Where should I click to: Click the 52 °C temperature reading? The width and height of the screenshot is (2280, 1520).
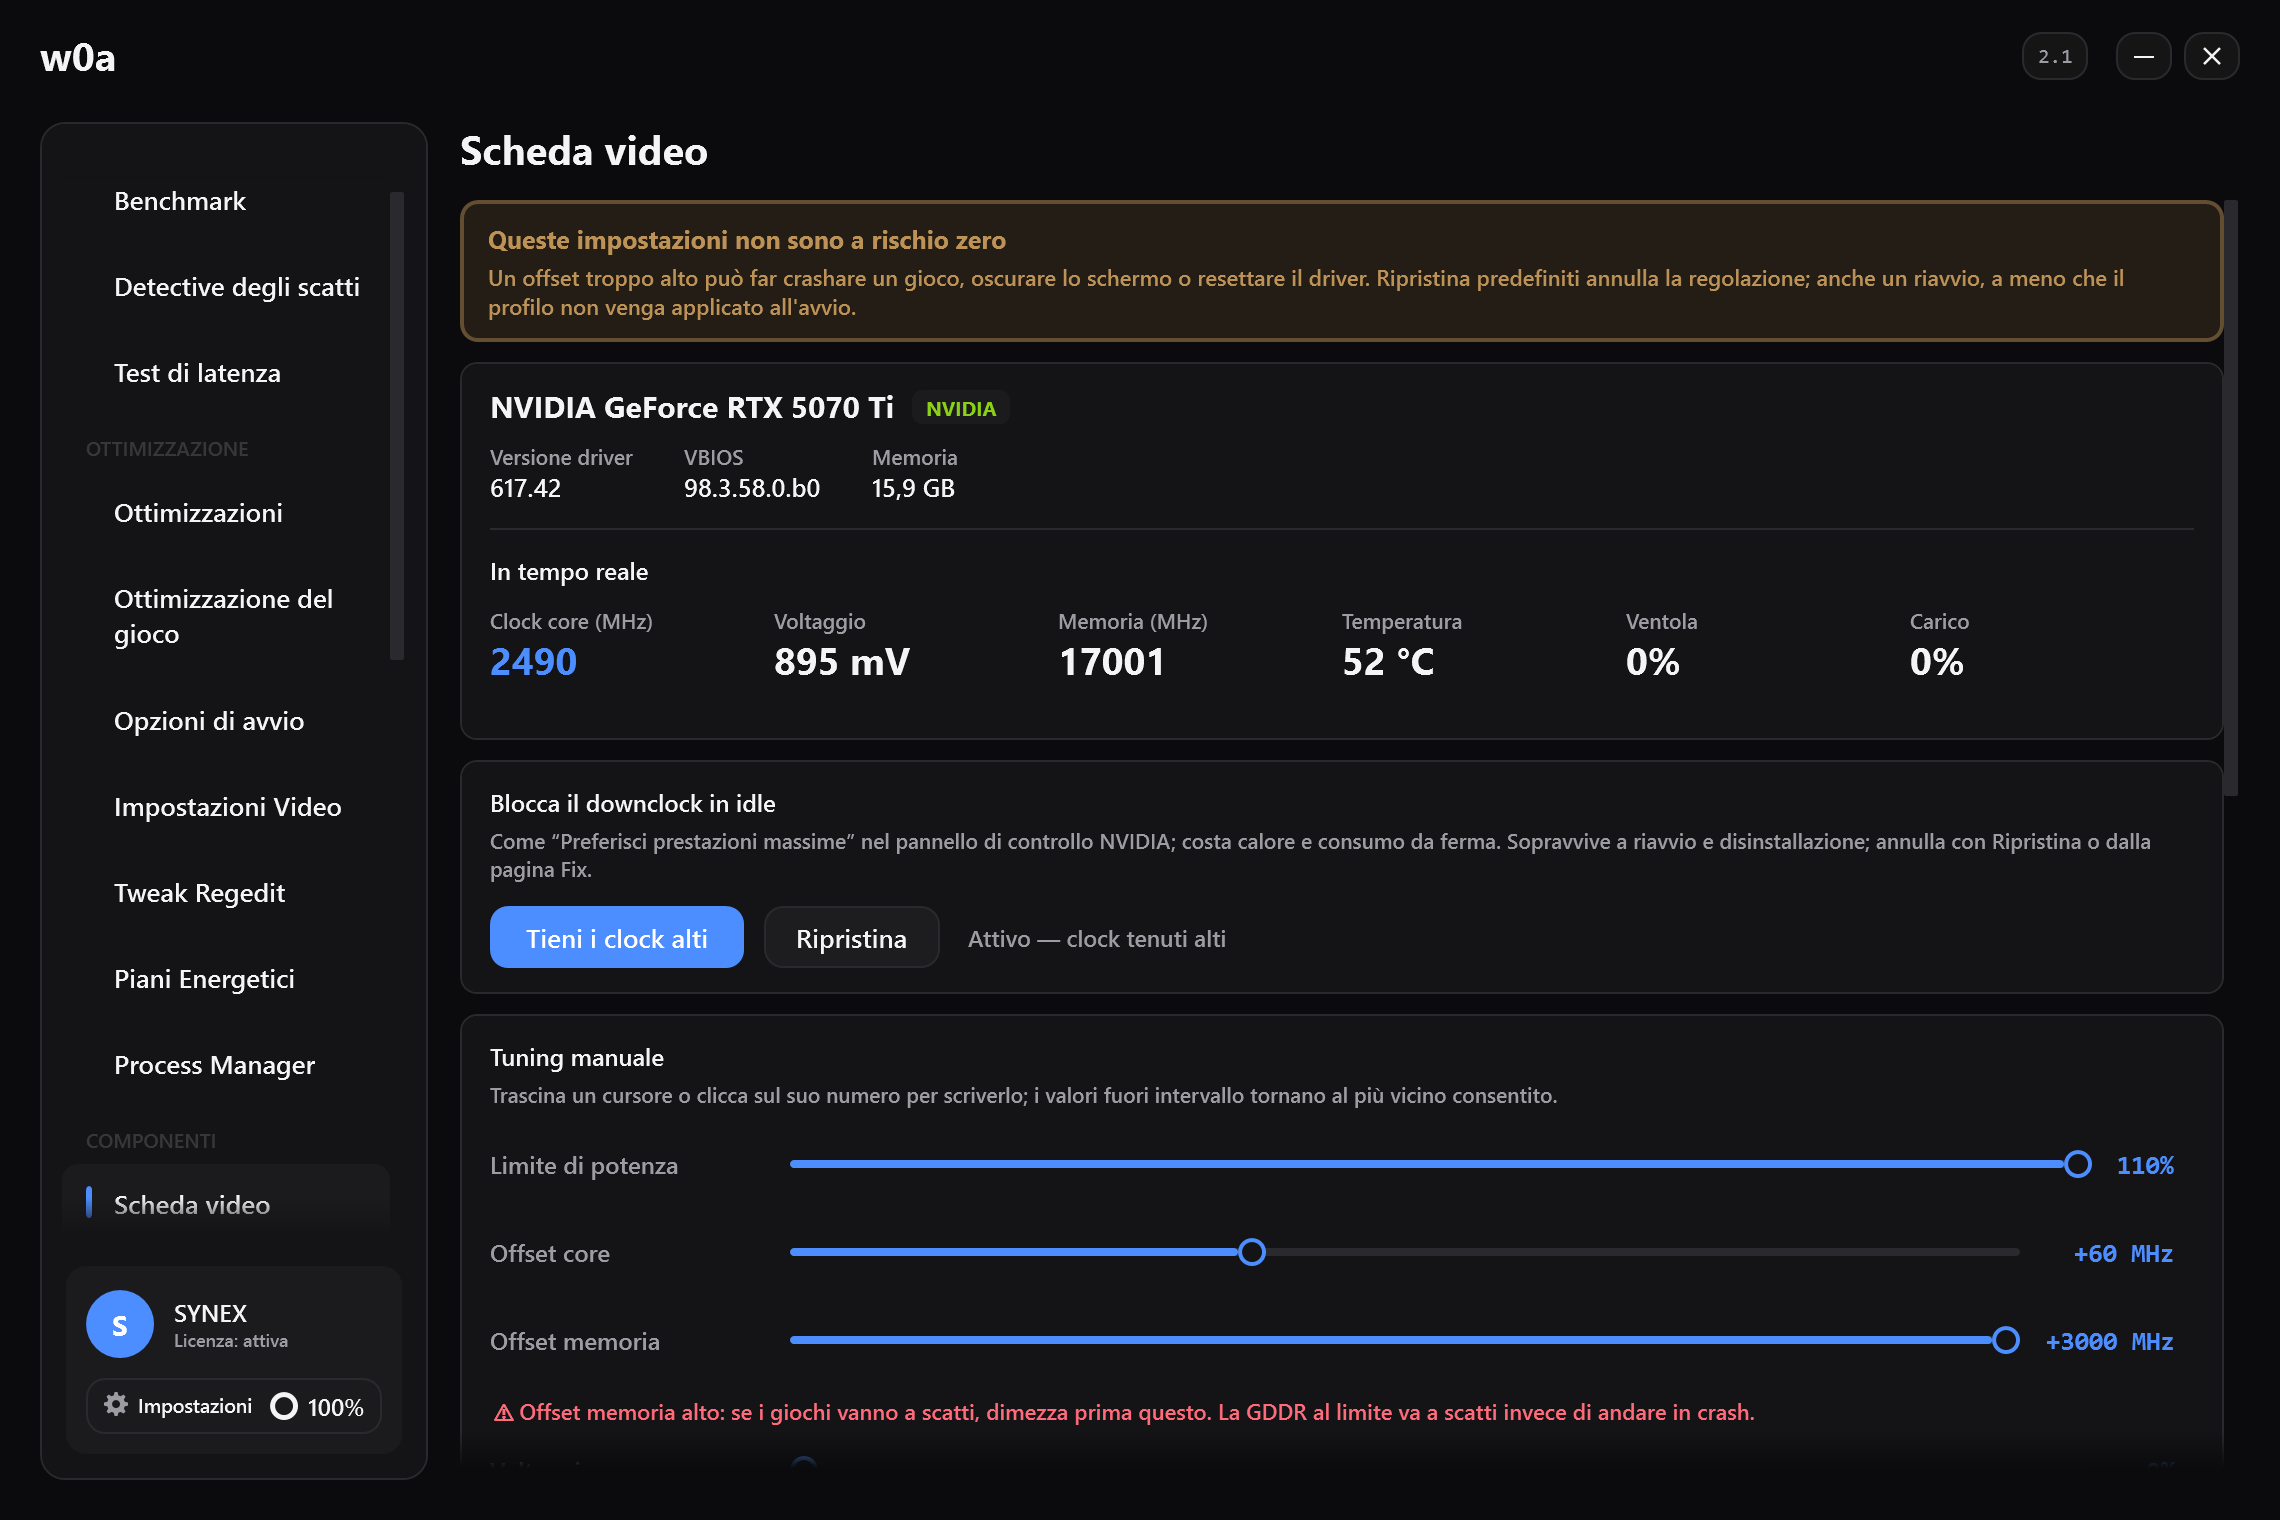point(1388,662)
